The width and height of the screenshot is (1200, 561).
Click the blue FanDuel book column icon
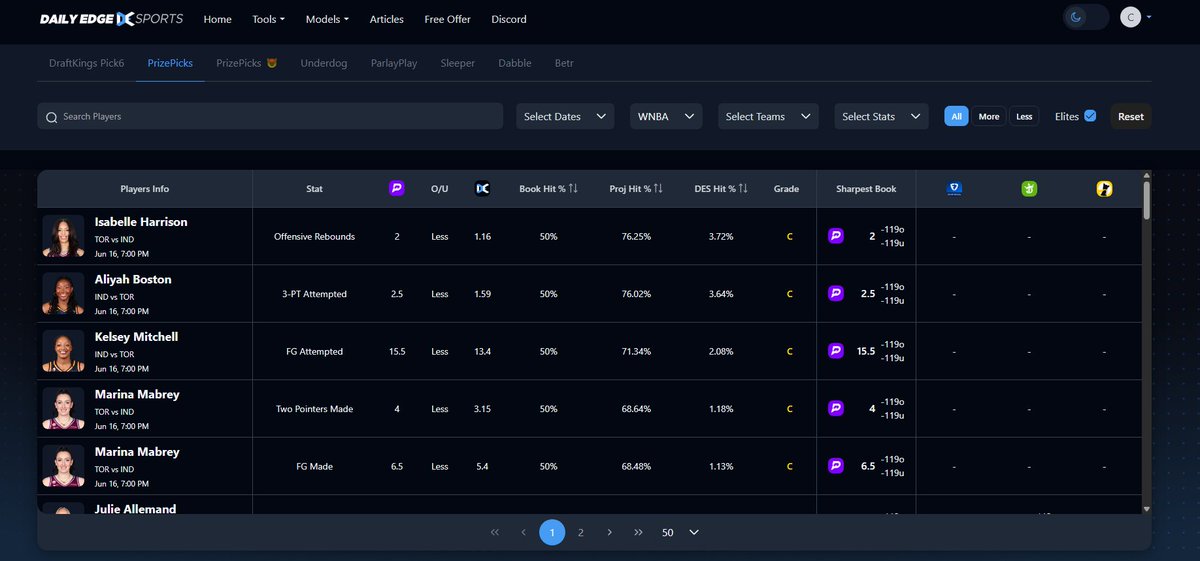pyautogui.click(x=954, y=188)
